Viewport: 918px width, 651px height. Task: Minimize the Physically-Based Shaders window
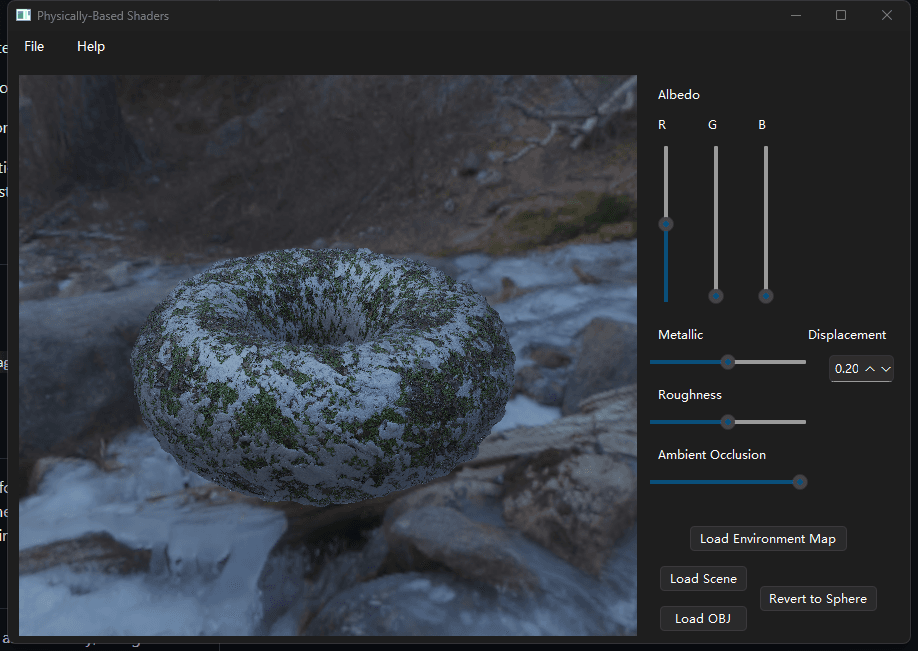[x=796, y=15]
